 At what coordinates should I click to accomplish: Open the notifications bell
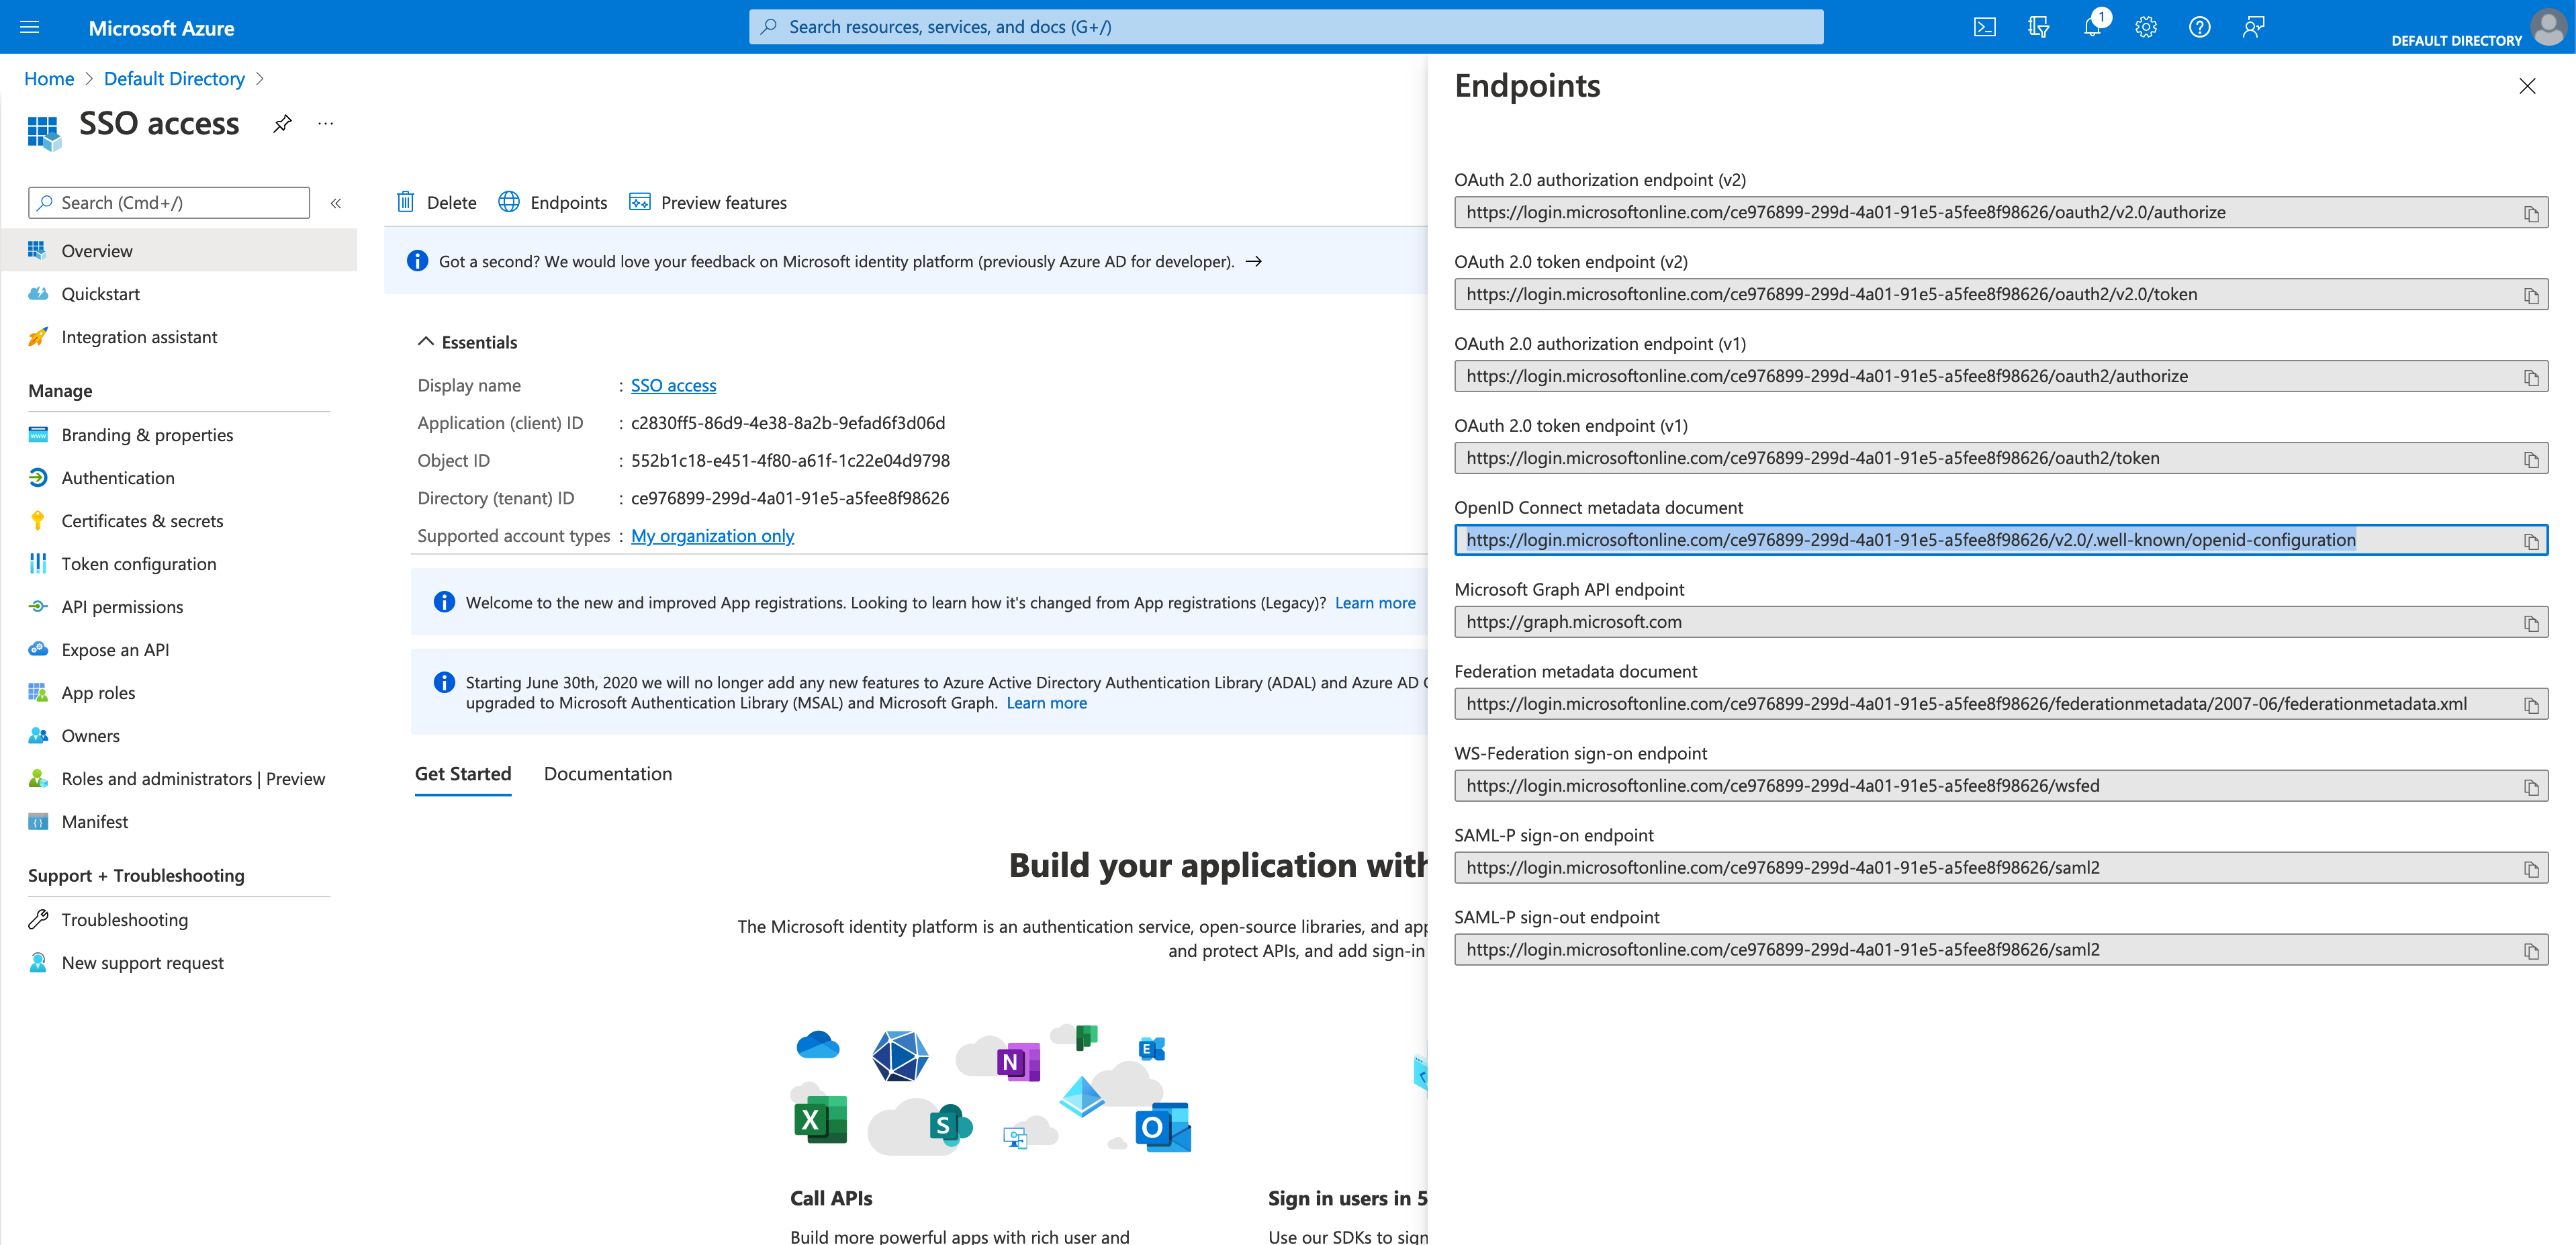[2092, 27]
